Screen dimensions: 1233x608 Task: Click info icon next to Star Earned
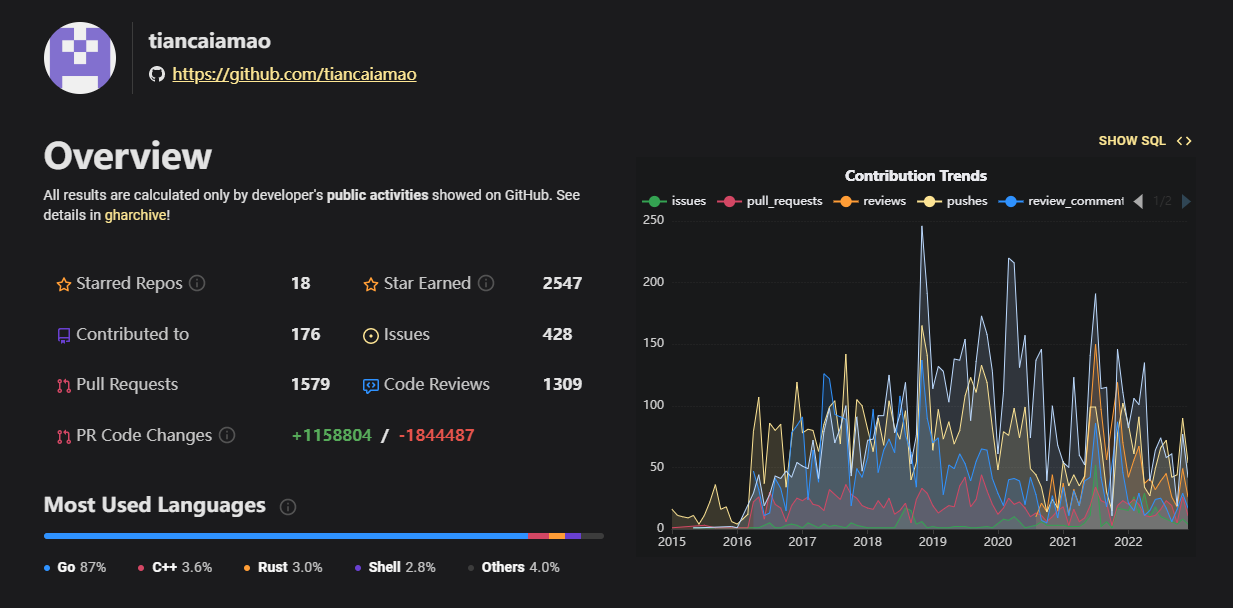[486, 283]
